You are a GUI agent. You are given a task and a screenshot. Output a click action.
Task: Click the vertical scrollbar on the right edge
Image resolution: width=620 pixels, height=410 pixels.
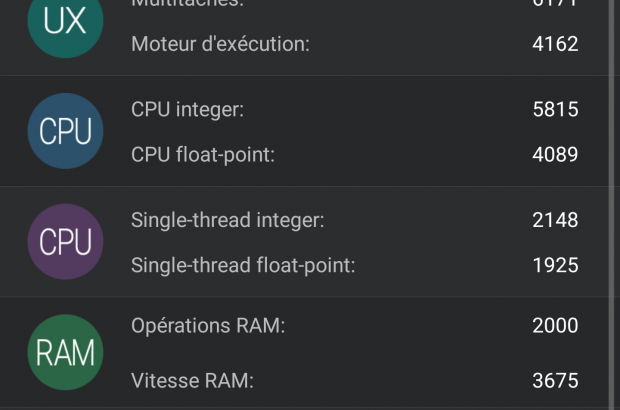coord(612,150)
